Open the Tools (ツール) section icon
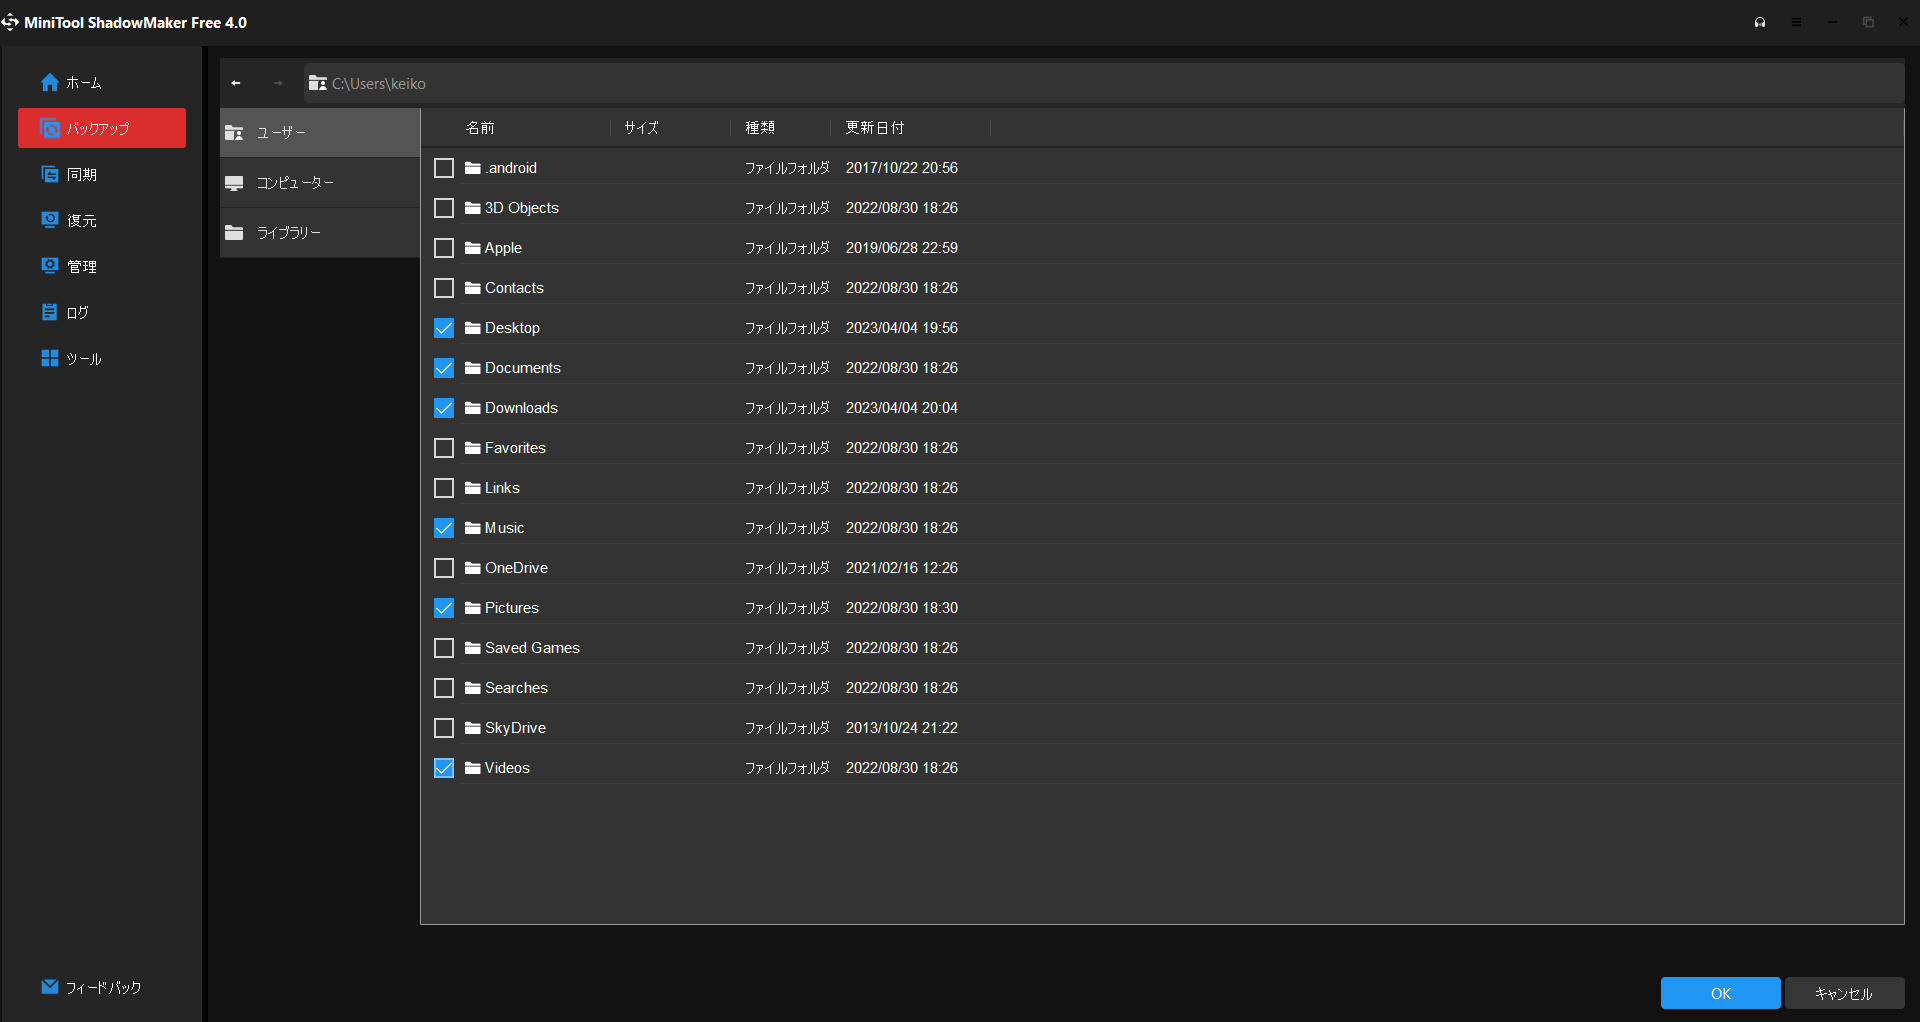Viewport: 1920px width, 1022px height. [50, 358]
